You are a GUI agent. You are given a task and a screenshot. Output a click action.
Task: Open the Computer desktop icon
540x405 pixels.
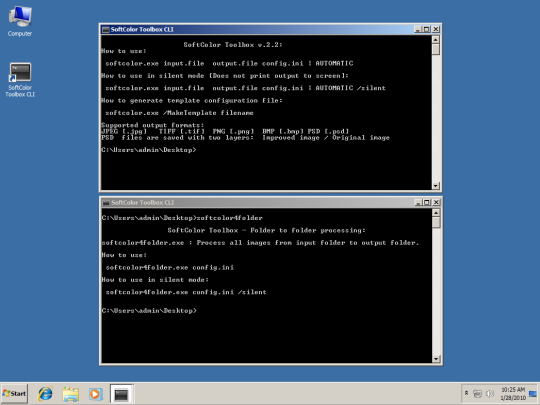(20, 21)
